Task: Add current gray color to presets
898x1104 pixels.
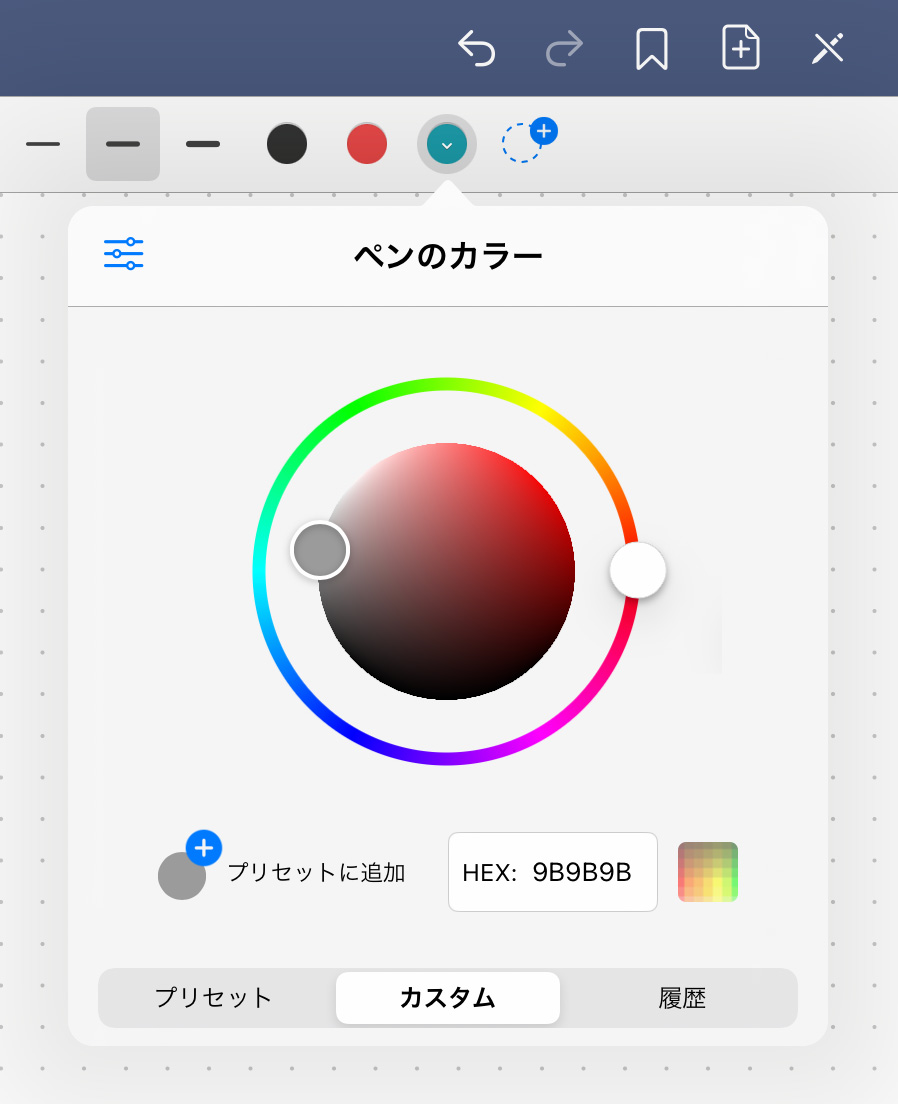Action: (189, 865)
